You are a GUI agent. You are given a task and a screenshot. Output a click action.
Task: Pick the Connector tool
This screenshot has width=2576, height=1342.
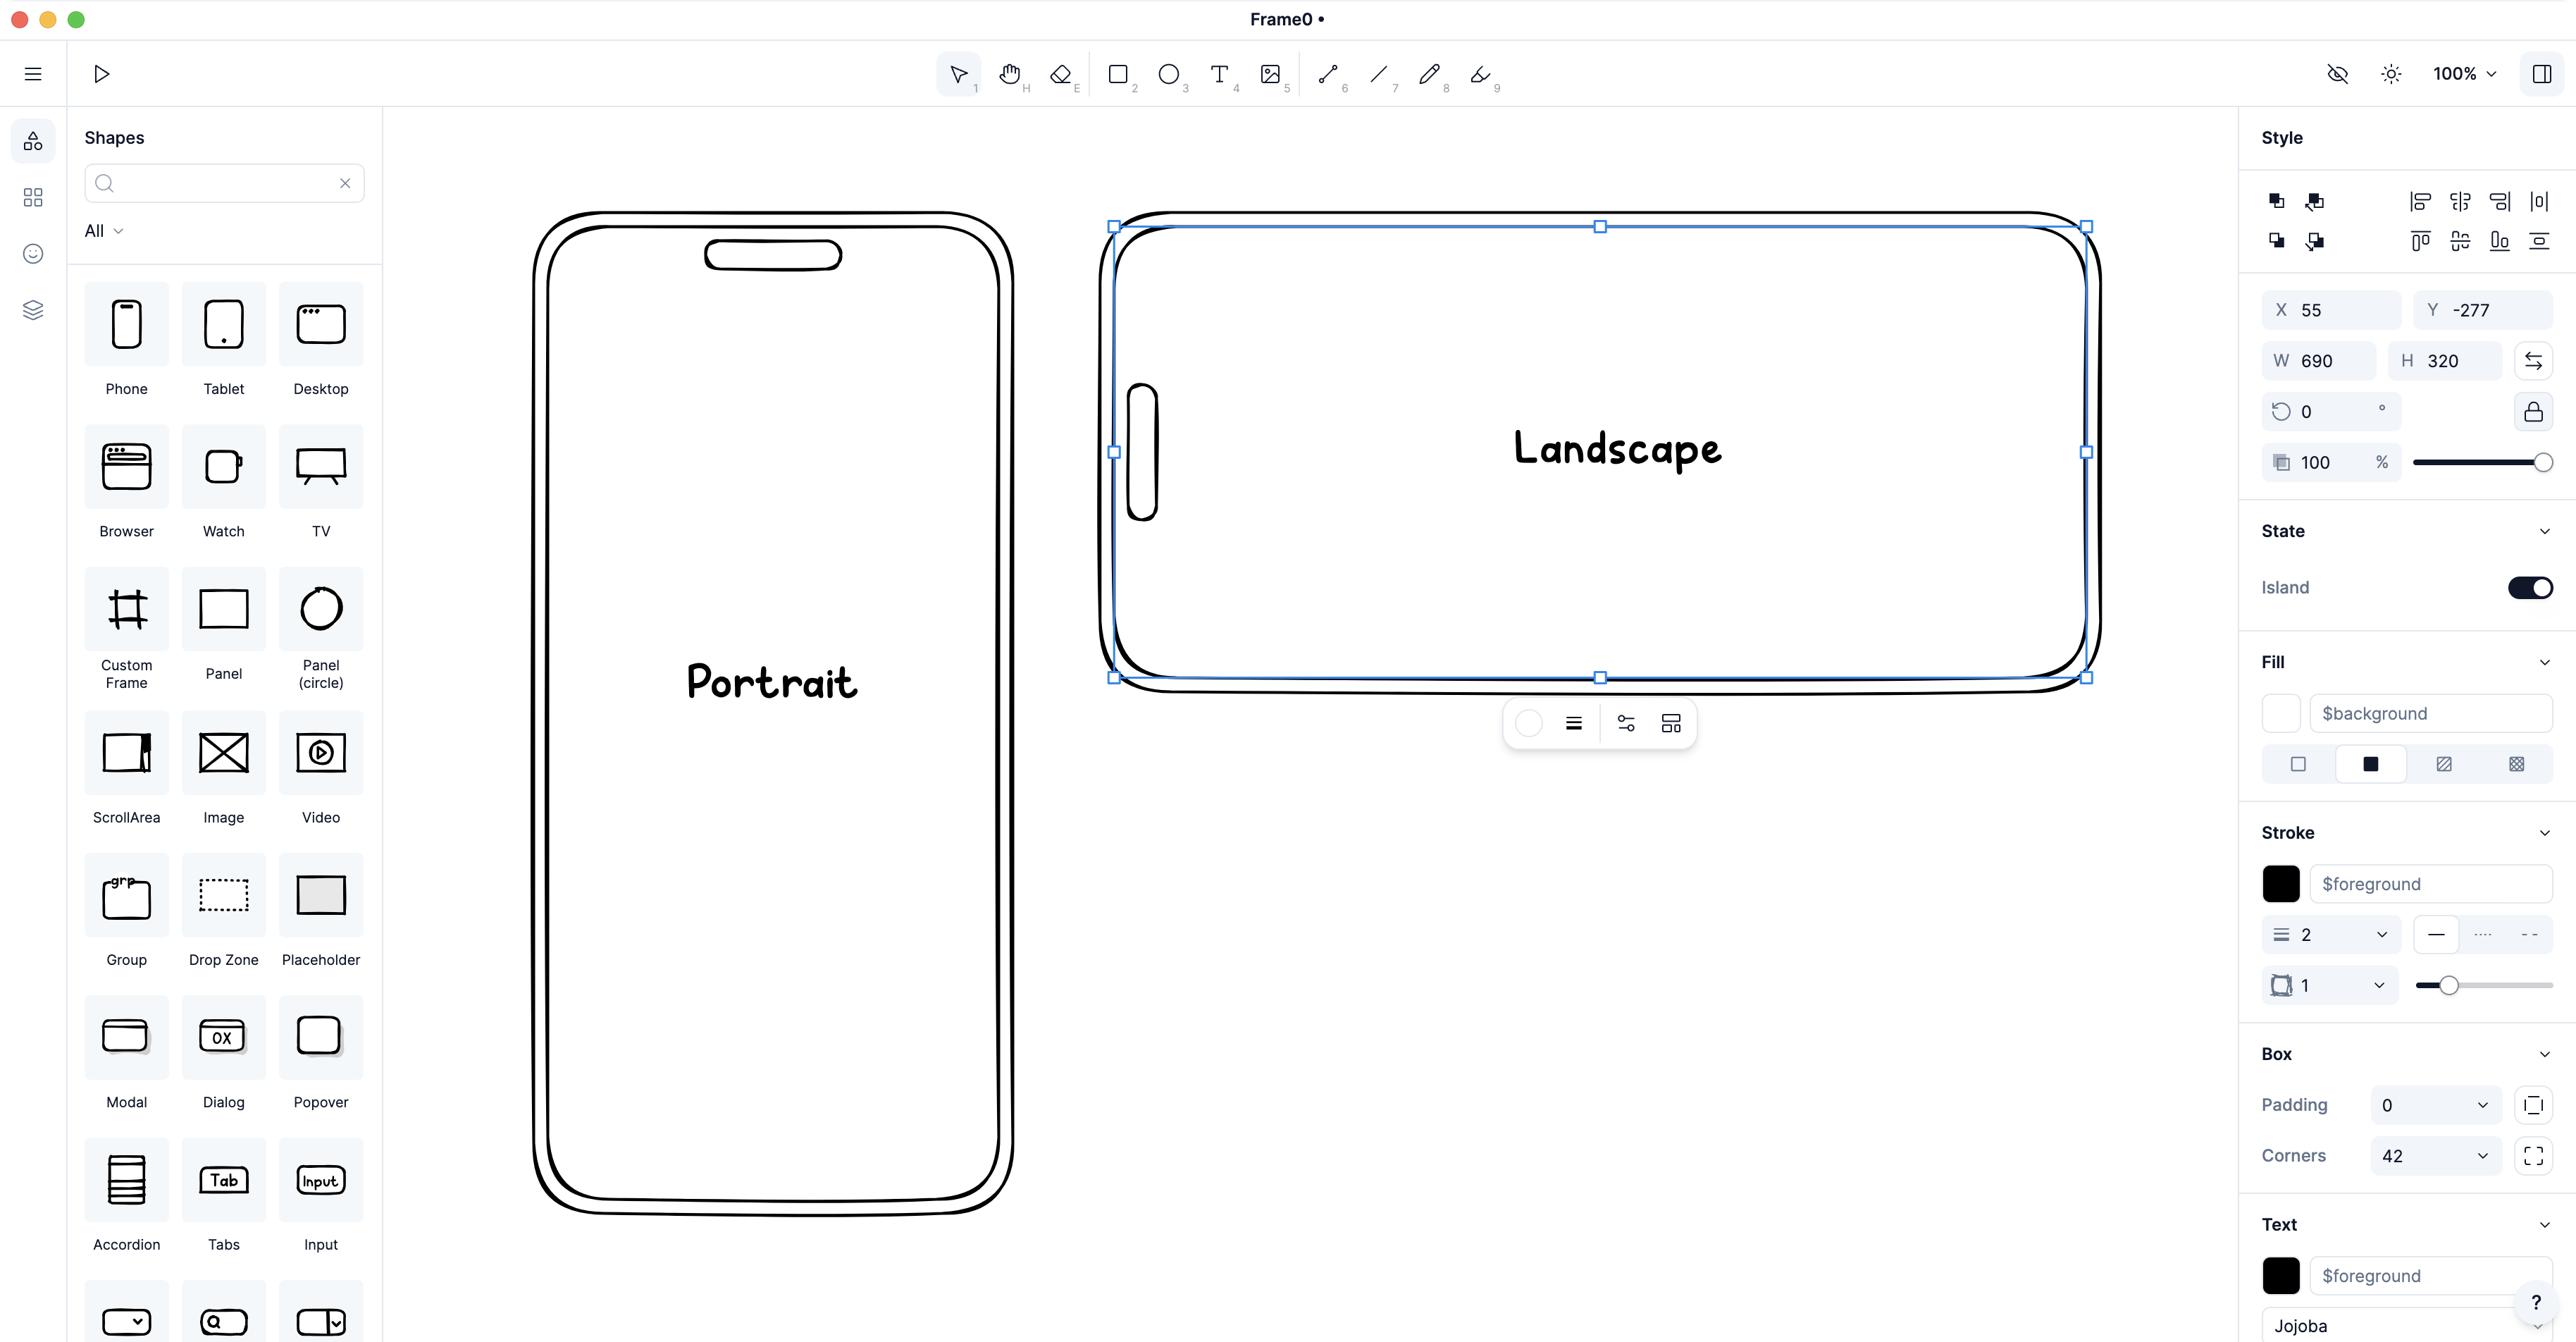pos(1328,74)
